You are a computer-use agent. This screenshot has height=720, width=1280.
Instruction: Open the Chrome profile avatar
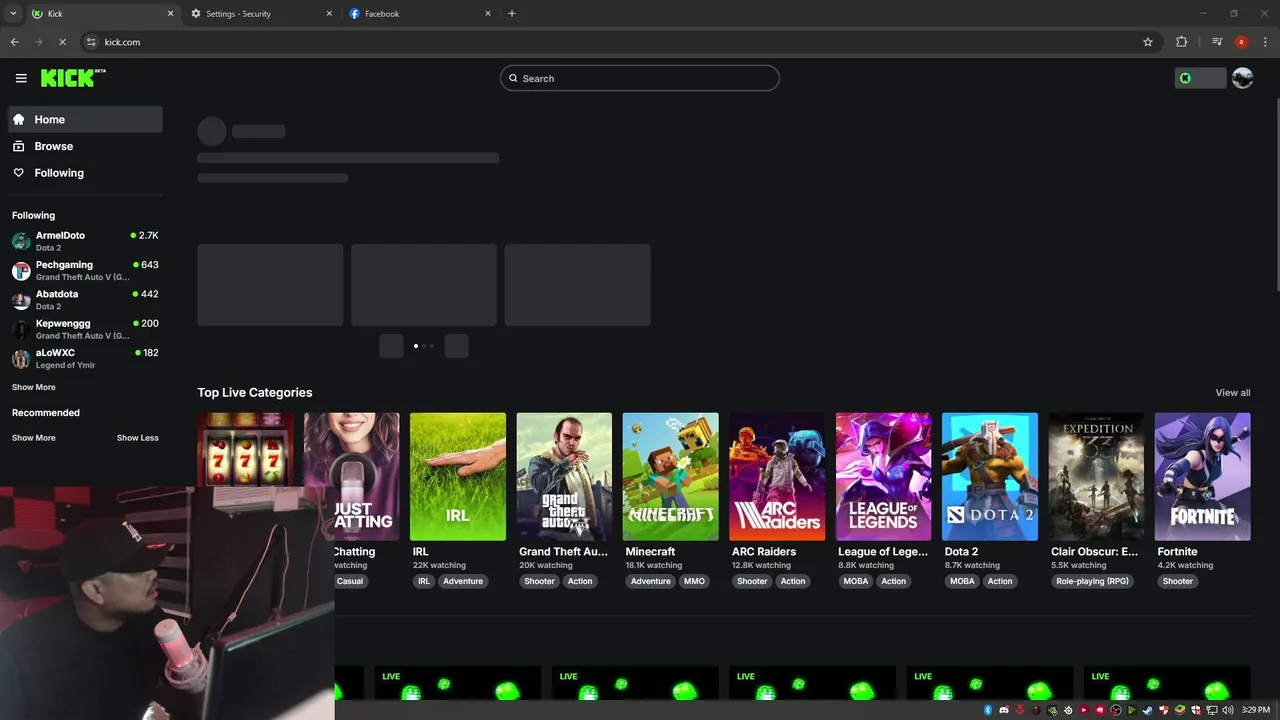tap(1241, 42)
